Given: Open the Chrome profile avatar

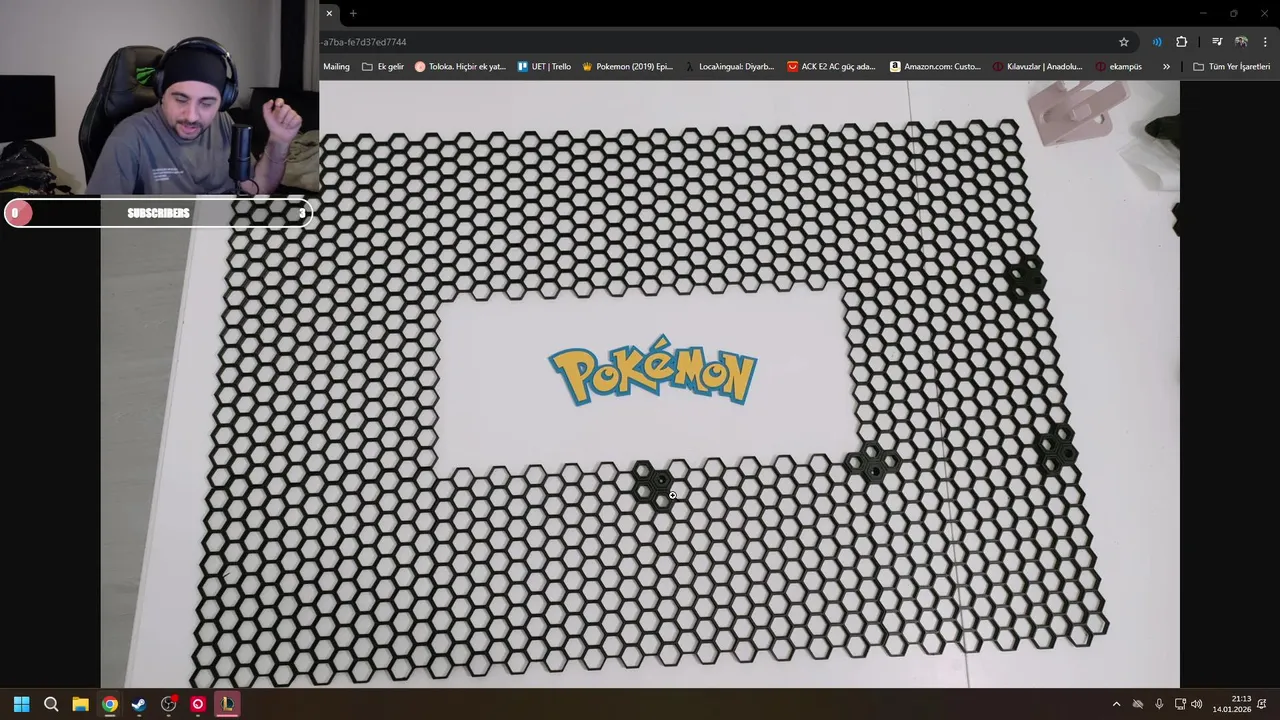Looking at the screenshot, I should pos(1241,42).
